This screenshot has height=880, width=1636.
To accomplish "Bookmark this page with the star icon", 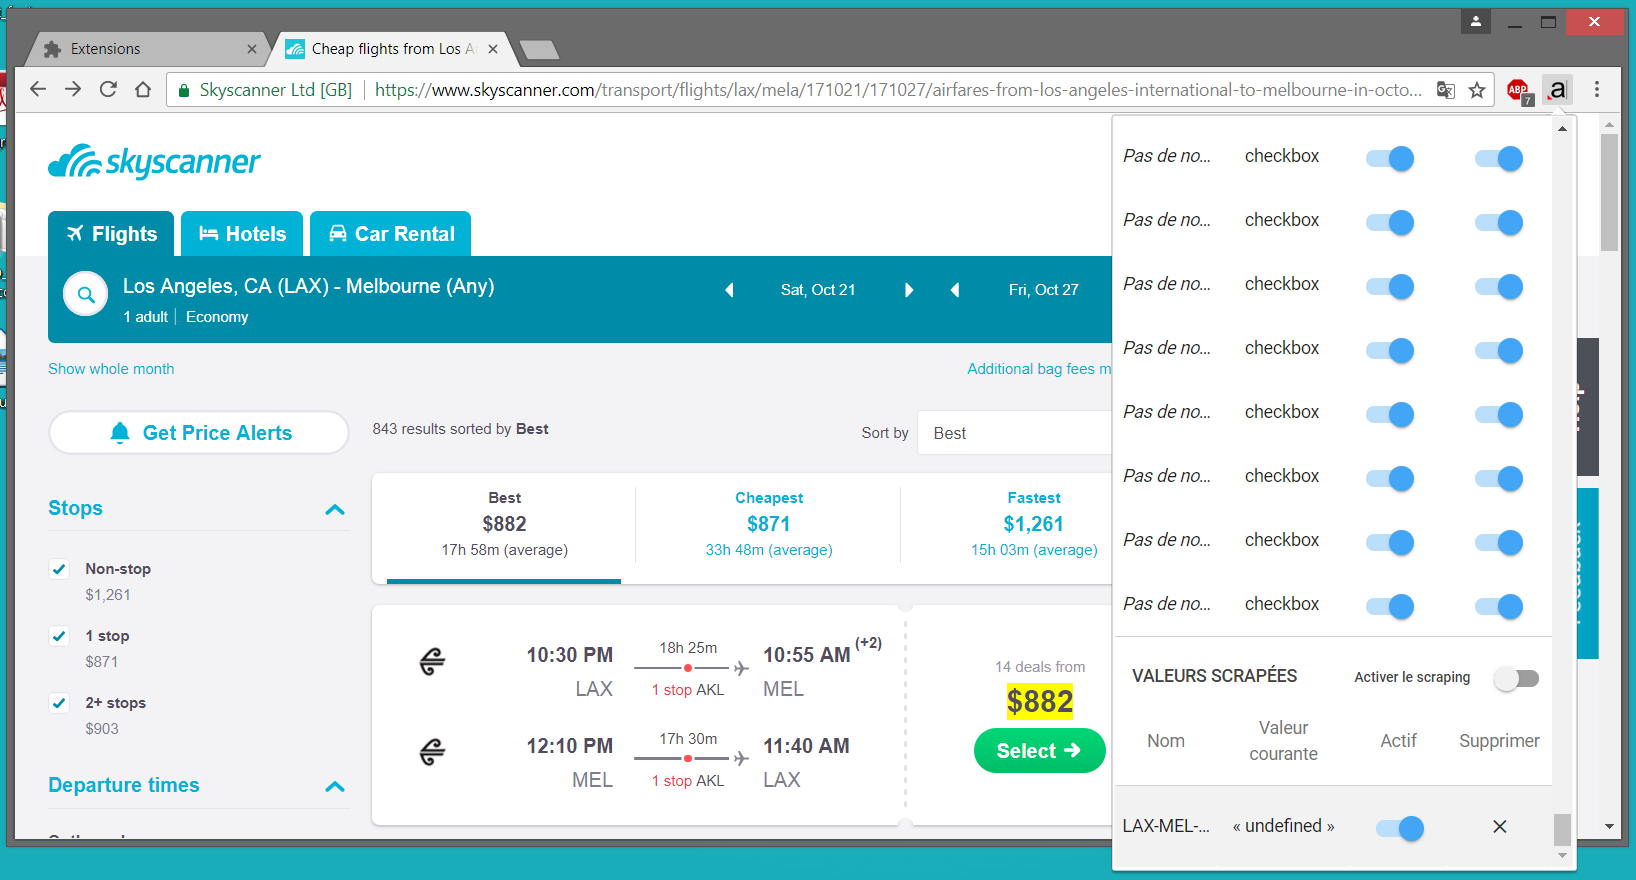I will [x=1477, y=90].
